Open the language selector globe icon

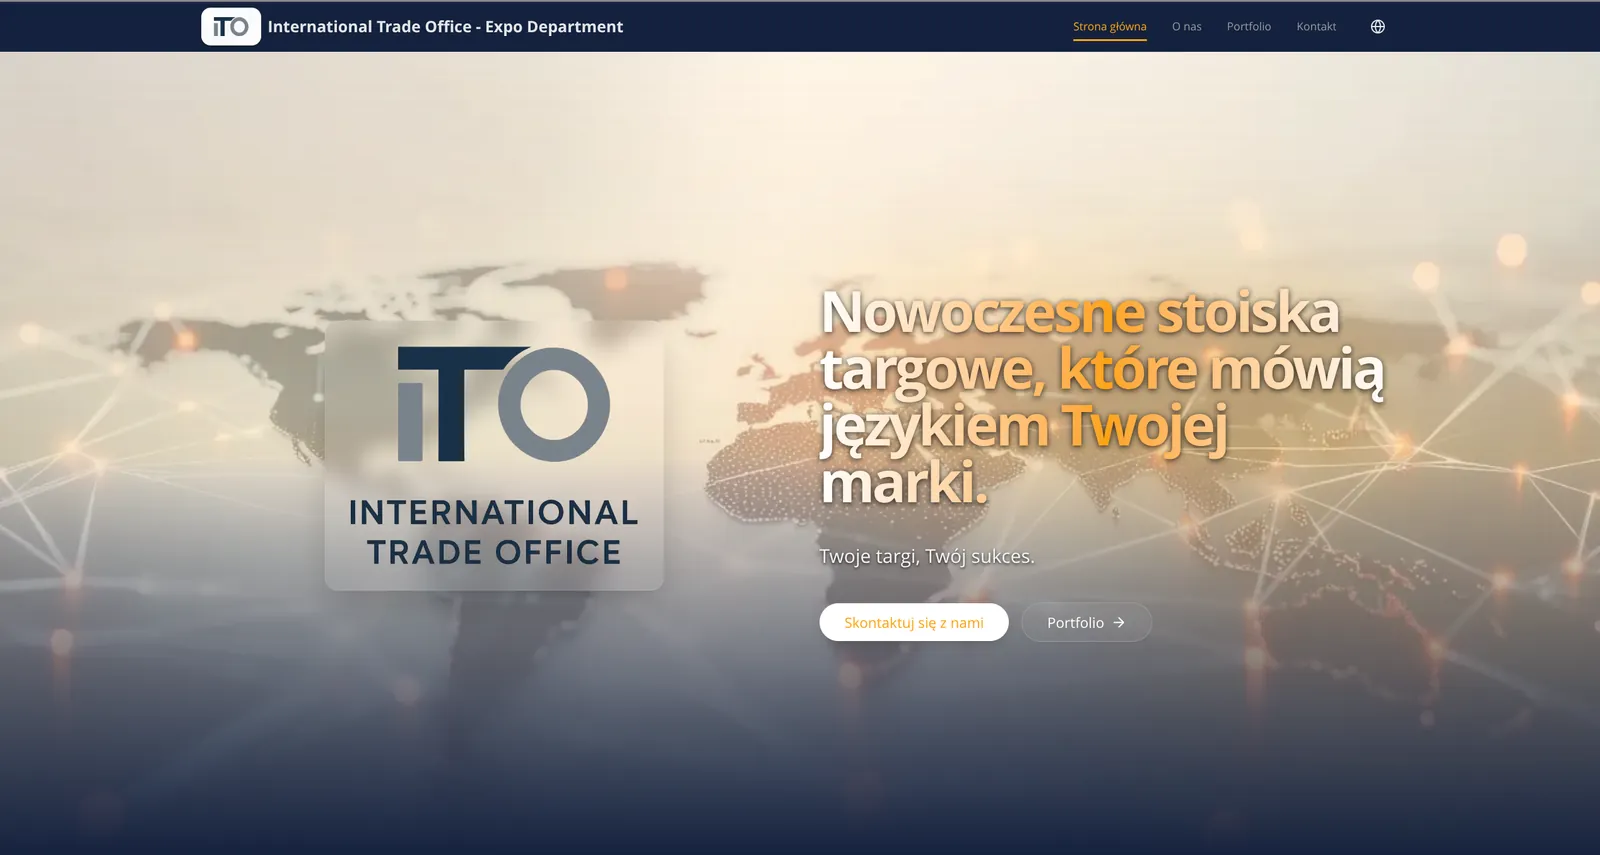[1378, 27]
